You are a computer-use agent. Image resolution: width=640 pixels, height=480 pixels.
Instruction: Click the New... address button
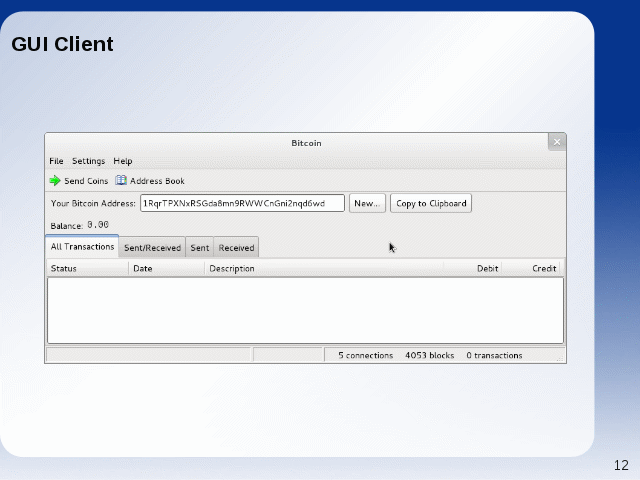(367, 203)
